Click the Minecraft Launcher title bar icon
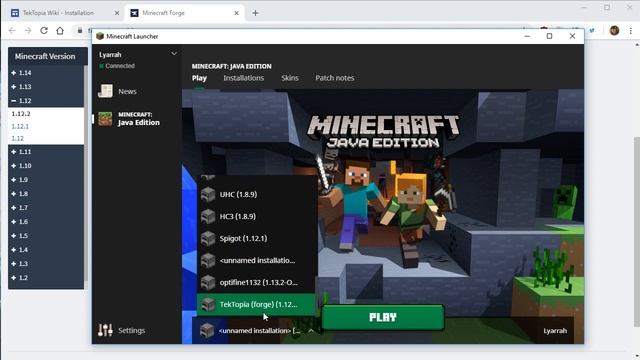640x360 pixels. click(x=100, y=36)
